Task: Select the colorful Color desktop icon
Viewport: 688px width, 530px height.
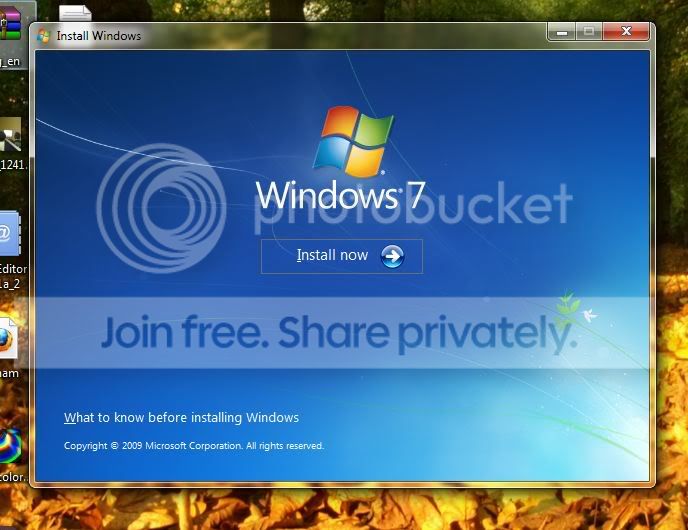Action: [10, 446]
